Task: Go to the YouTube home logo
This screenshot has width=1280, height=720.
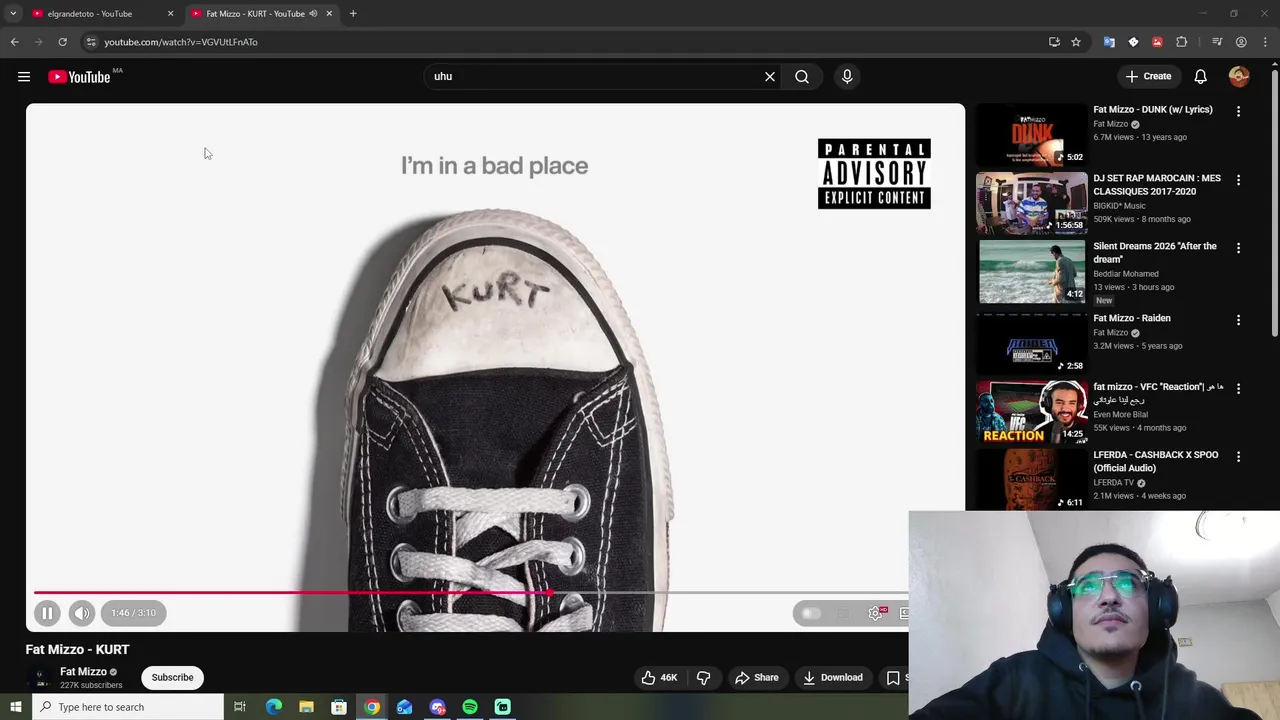Action: click(x=79, y=77)
